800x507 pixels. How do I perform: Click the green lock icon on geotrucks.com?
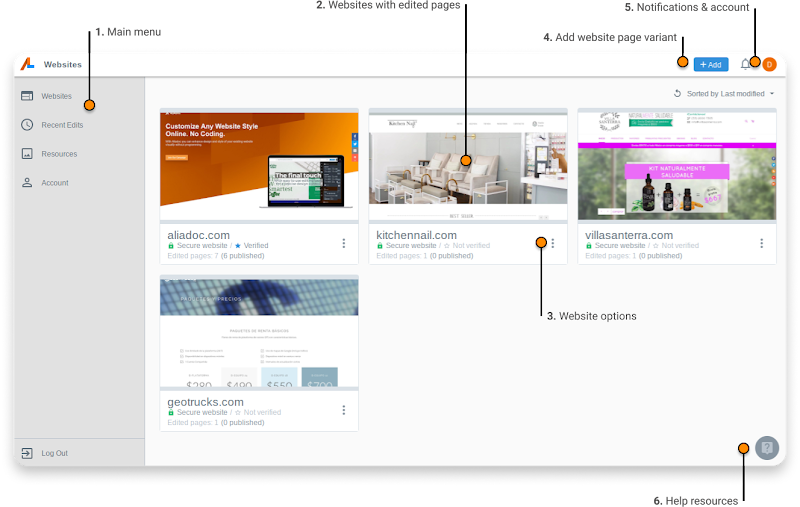(171, 413)
